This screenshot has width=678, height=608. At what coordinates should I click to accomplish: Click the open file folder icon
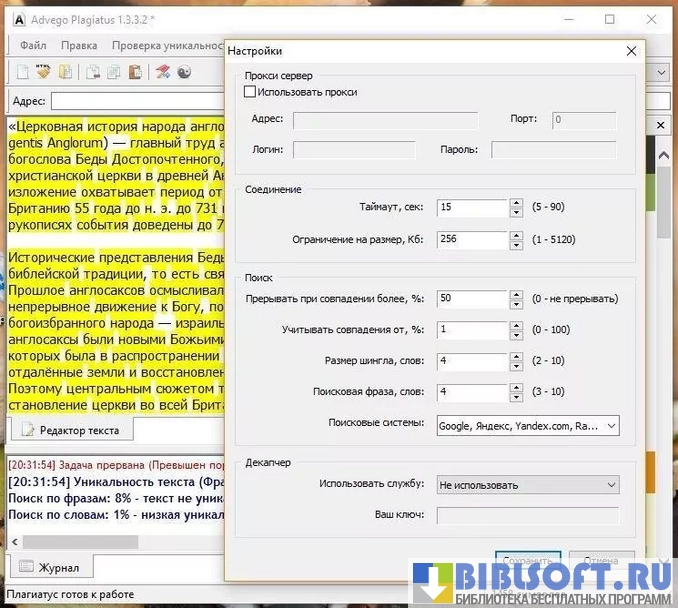pyautogui.click(x=65, y=72)
